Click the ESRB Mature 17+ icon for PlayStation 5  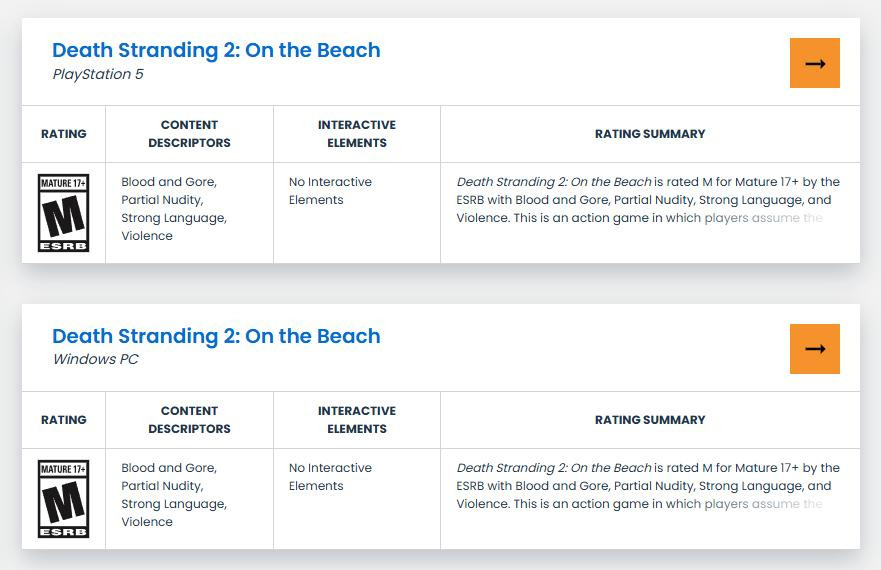coord(63,213)
